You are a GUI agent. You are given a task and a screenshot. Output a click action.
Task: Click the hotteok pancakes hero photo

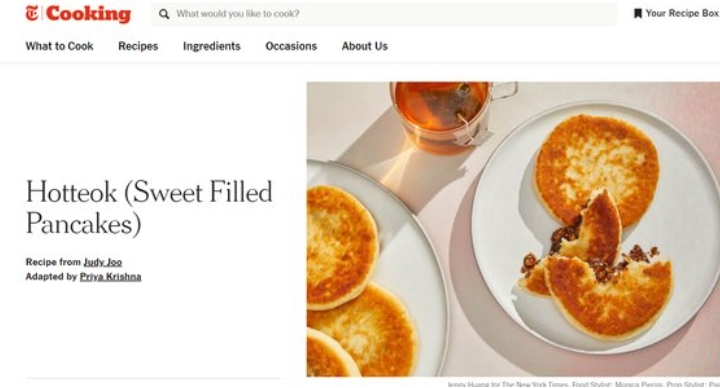click(x=513, y=229)
